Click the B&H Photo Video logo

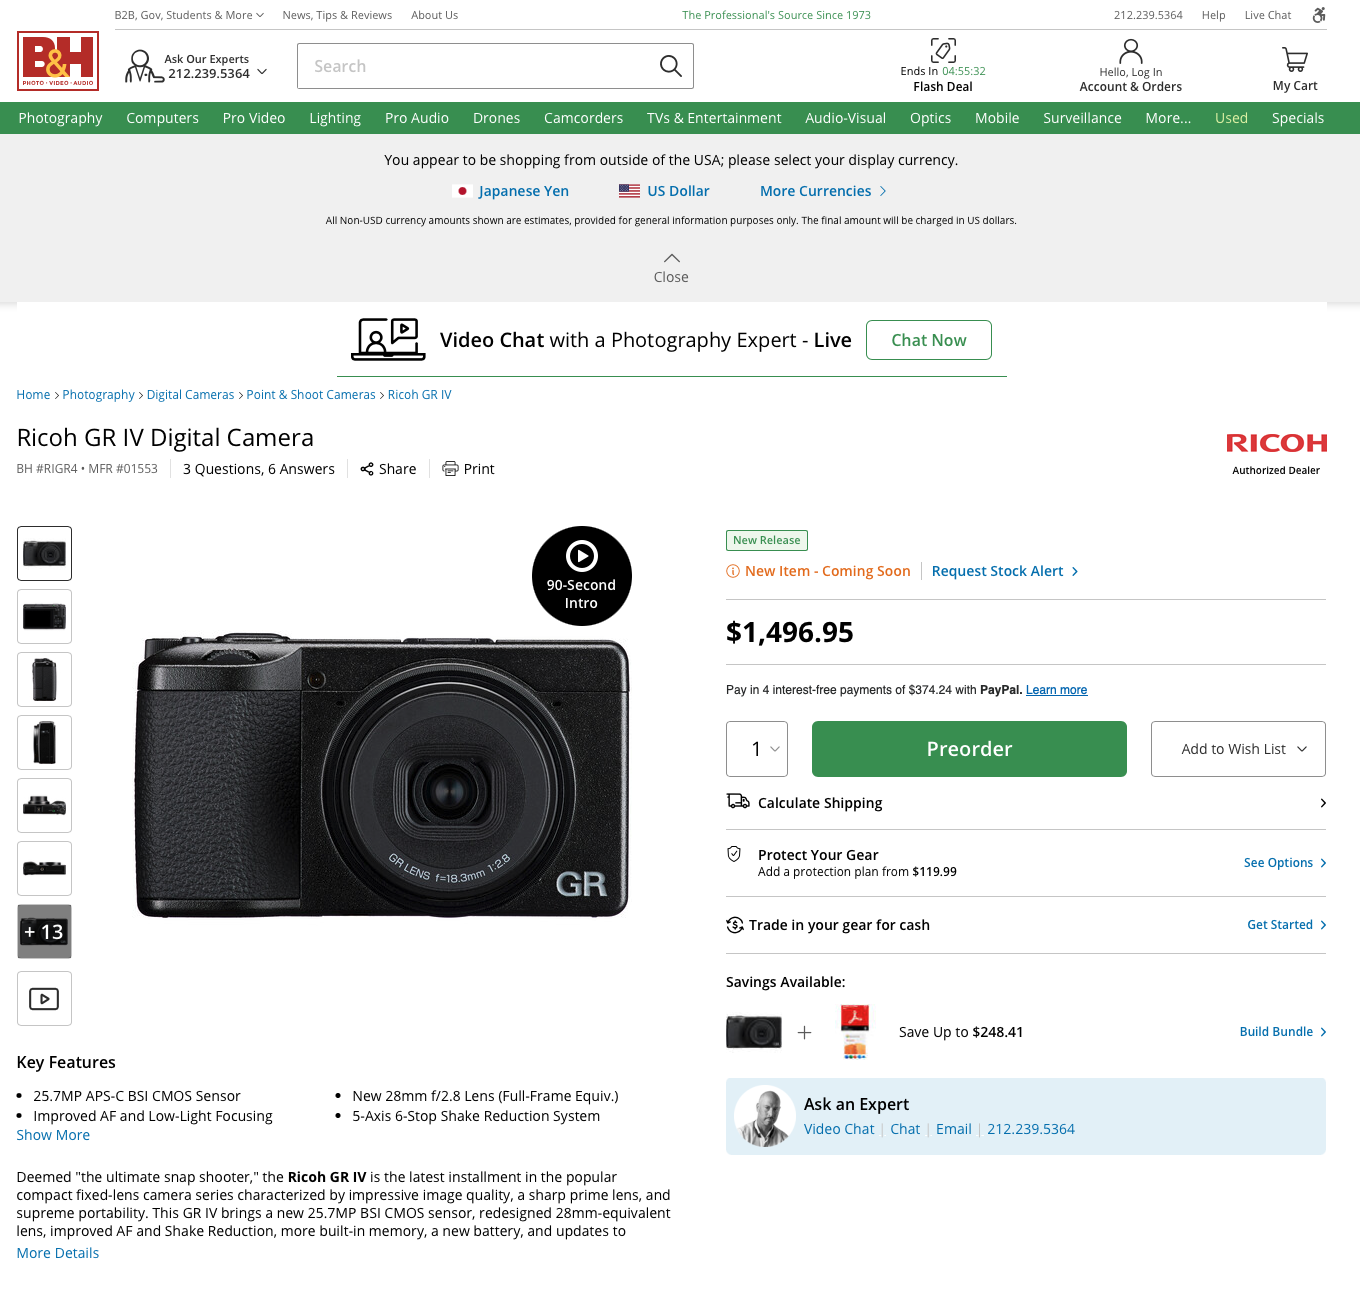(58, 61)
